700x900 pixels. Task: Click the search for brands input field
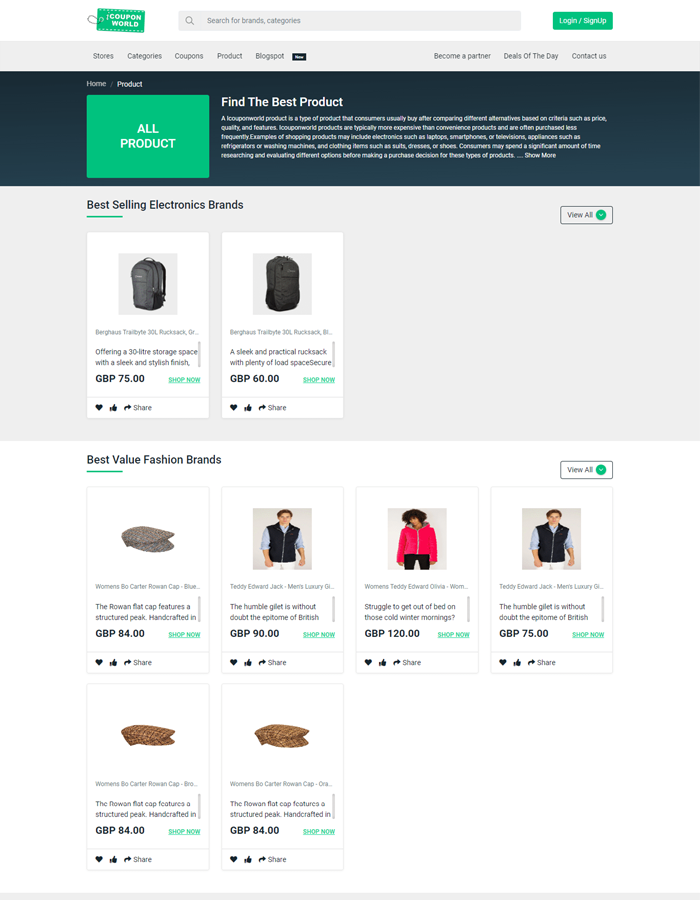pos(349,21)
